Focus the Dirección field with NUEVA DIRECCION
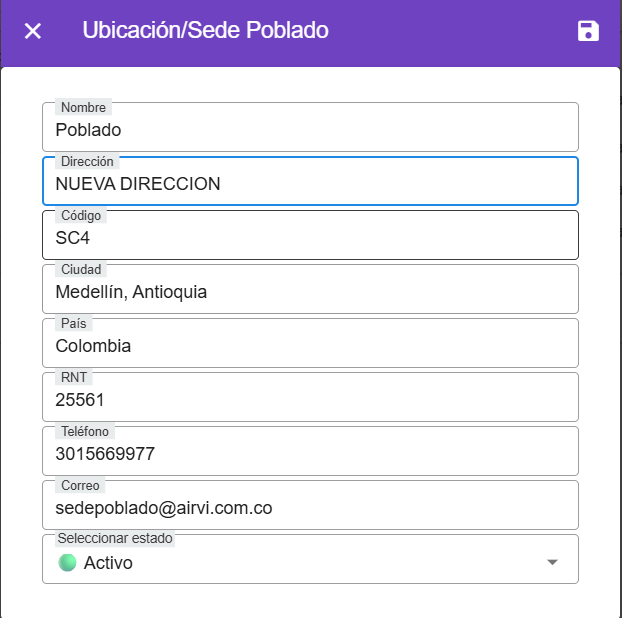Image resolution: width=622 pixels, height=618 pixels. click(310, 184)
